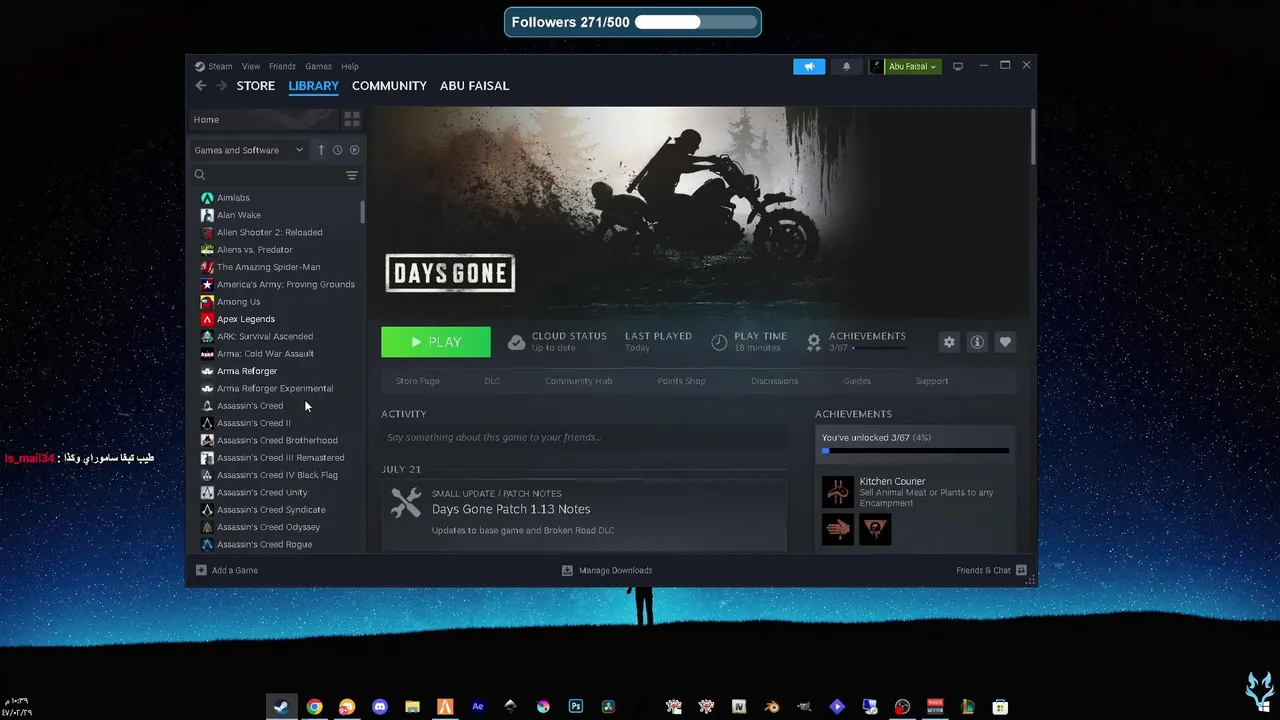Click the Play Time clock icon
The height and width of the screenshot is (720, 1280).
719,342
